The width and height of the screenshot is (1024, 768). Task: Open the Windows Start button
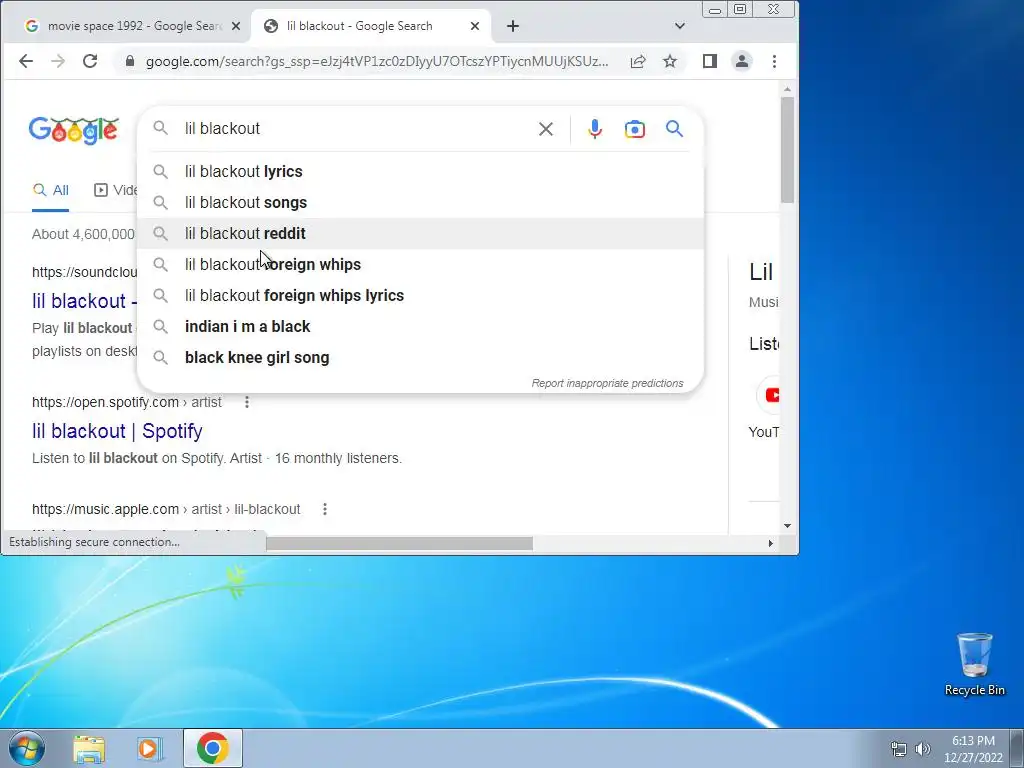(27, 748)
